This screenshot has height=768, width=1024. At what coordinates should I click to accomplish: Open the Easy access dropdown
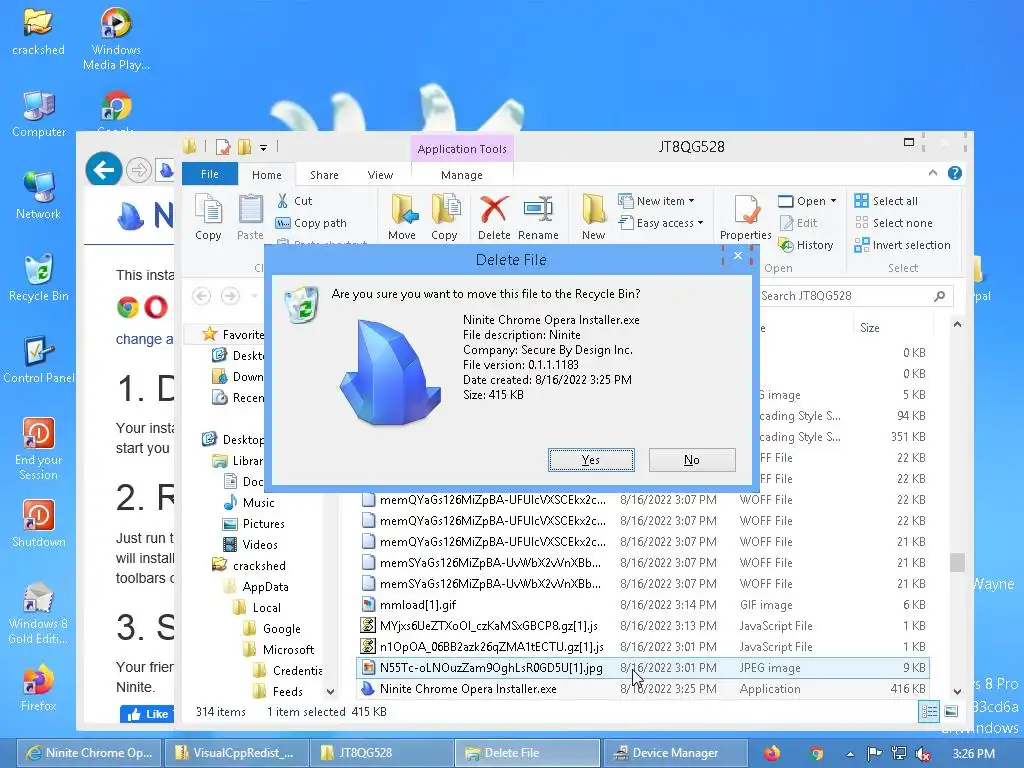click(x=662, y=223)
